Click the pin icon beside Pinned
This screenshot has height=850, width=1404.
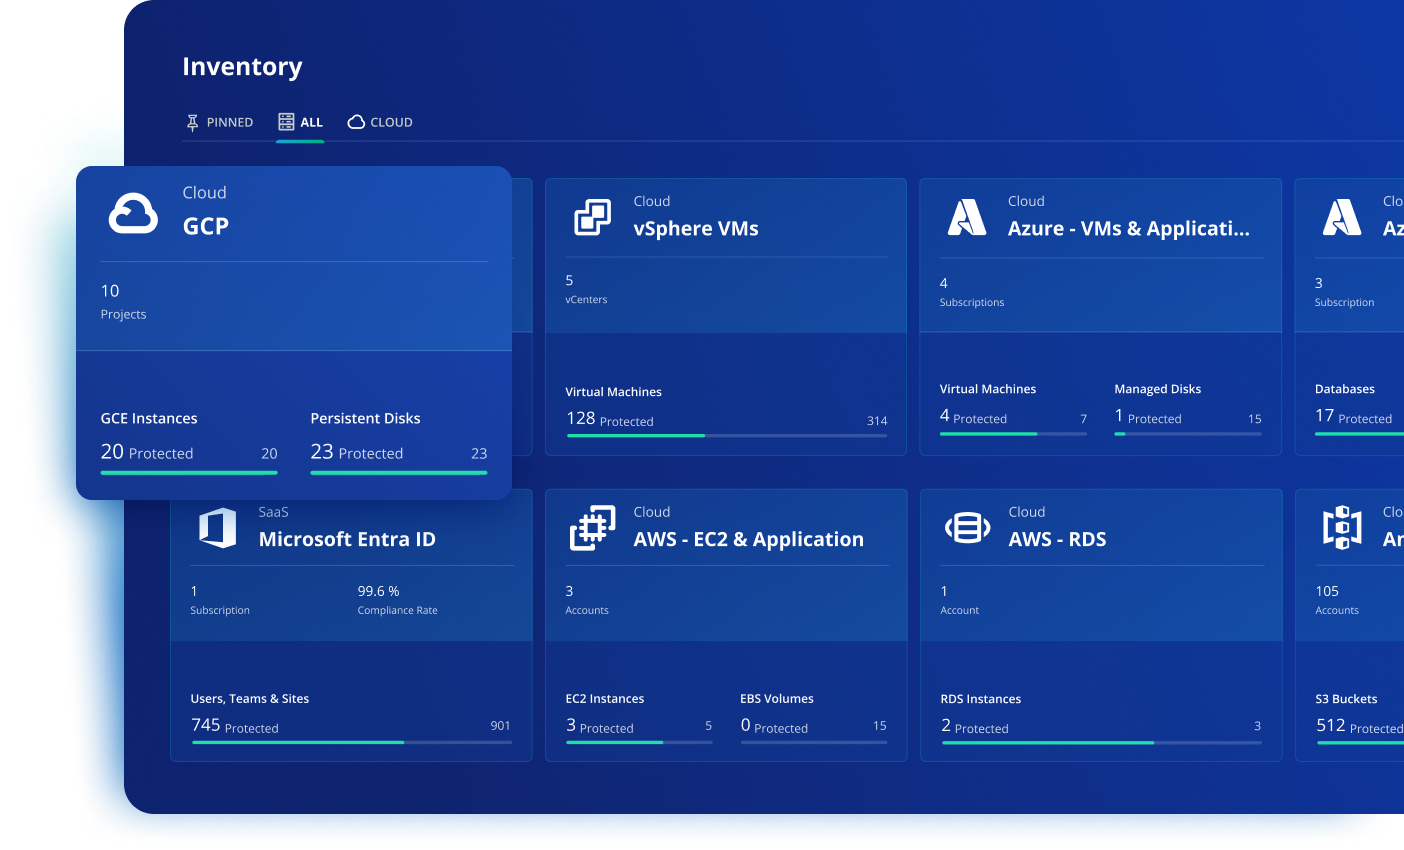click(x=190, y=121)
